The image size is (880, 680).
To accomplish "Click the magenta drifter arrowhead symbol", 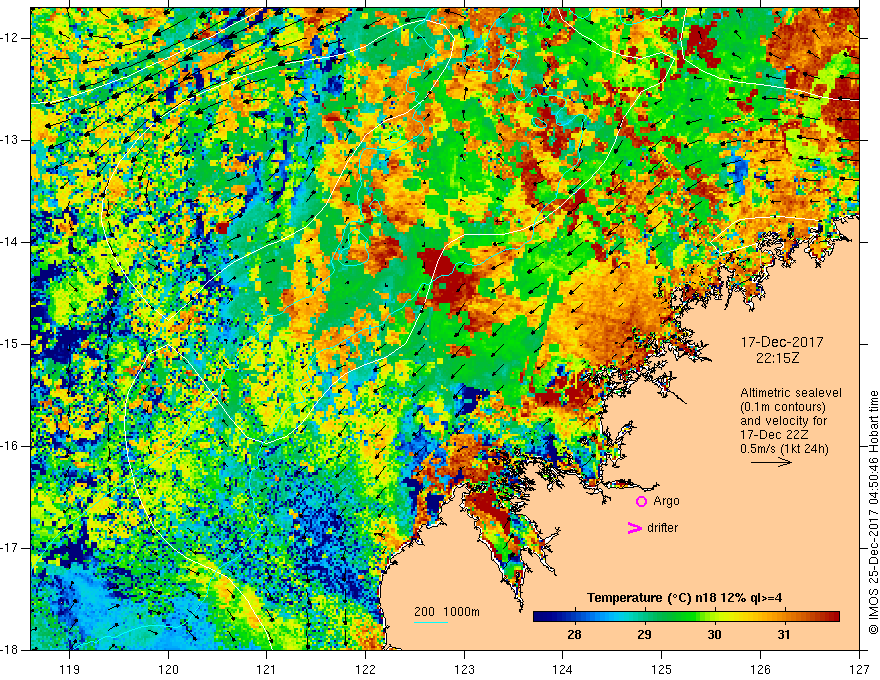I will coord(634,528).
